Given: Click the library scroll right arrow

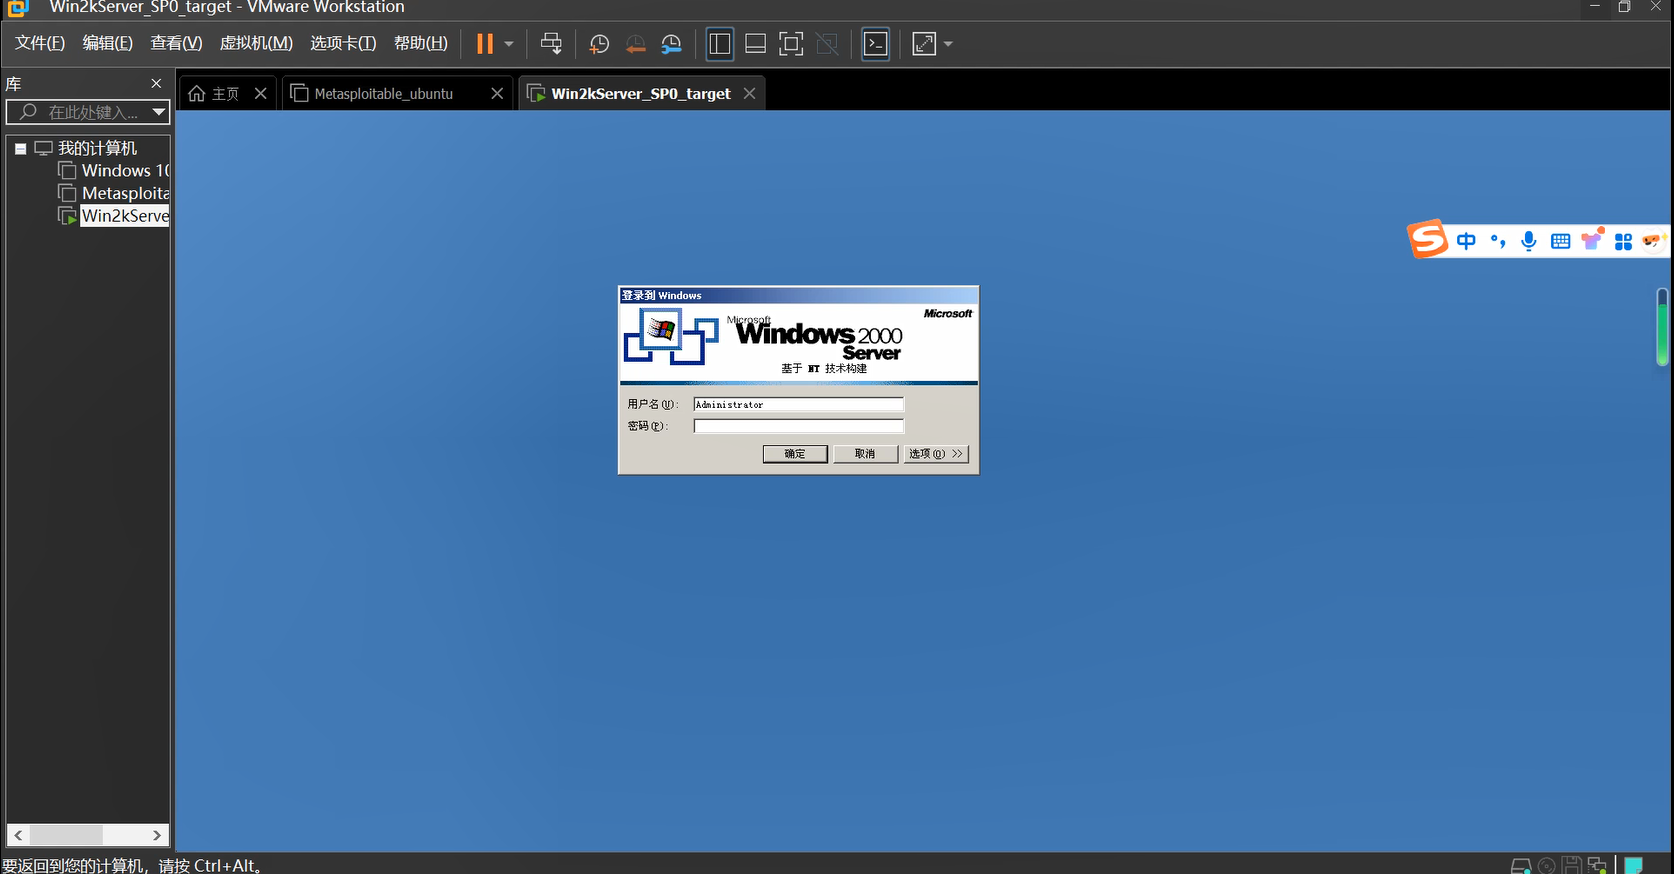Looking at the screenshot, I should (157, 835).
